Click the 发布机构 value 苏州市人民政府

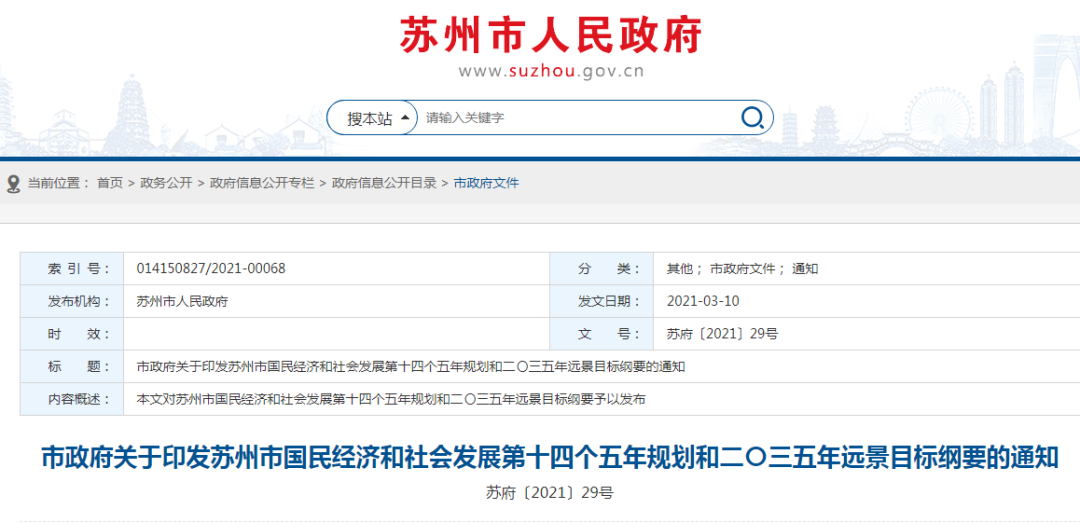pyautogui.click(x=183, y=302)
